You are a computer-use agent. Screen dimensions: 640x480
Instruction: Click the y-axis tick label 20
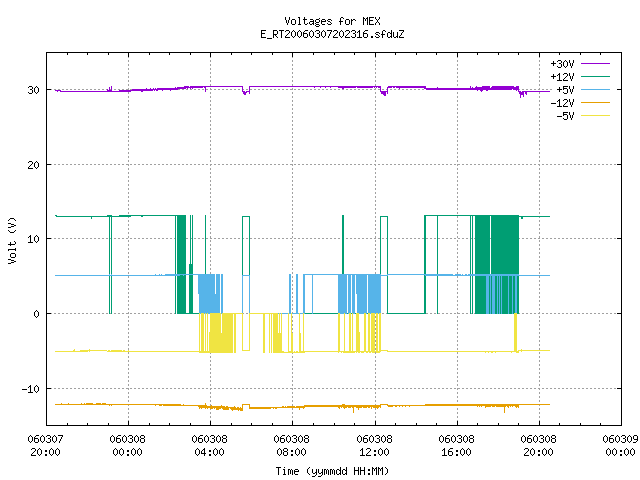33,165
